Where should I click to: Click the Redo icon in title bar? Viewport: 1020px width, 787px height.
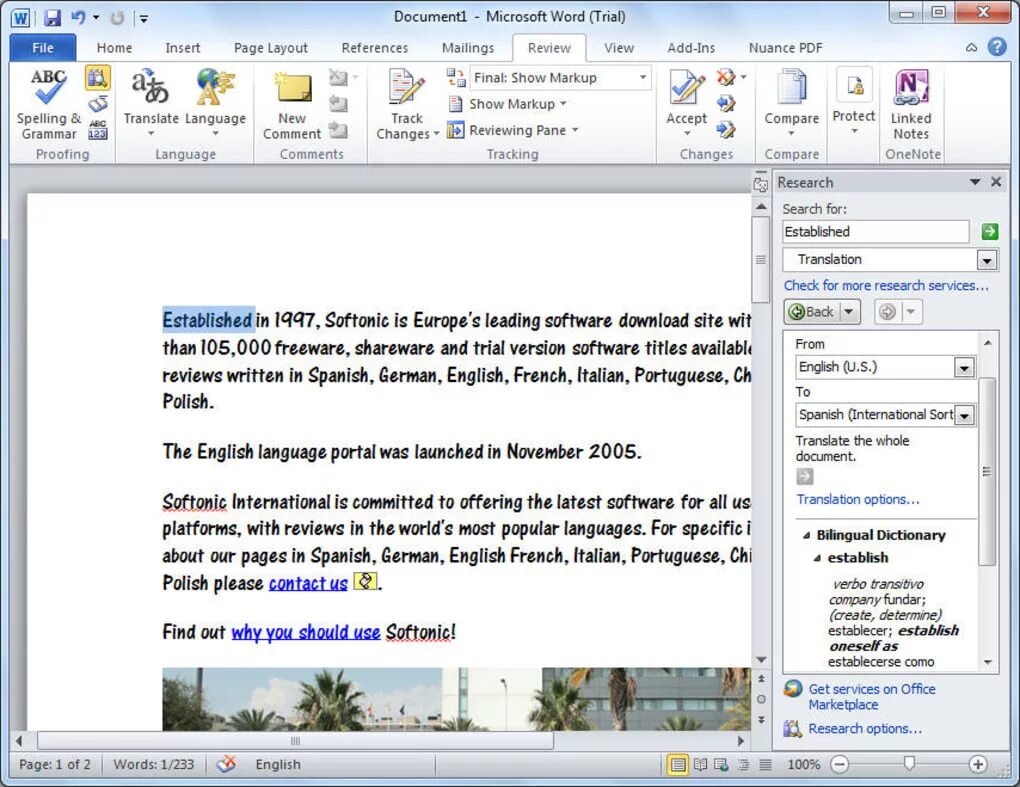coord(117,18)
